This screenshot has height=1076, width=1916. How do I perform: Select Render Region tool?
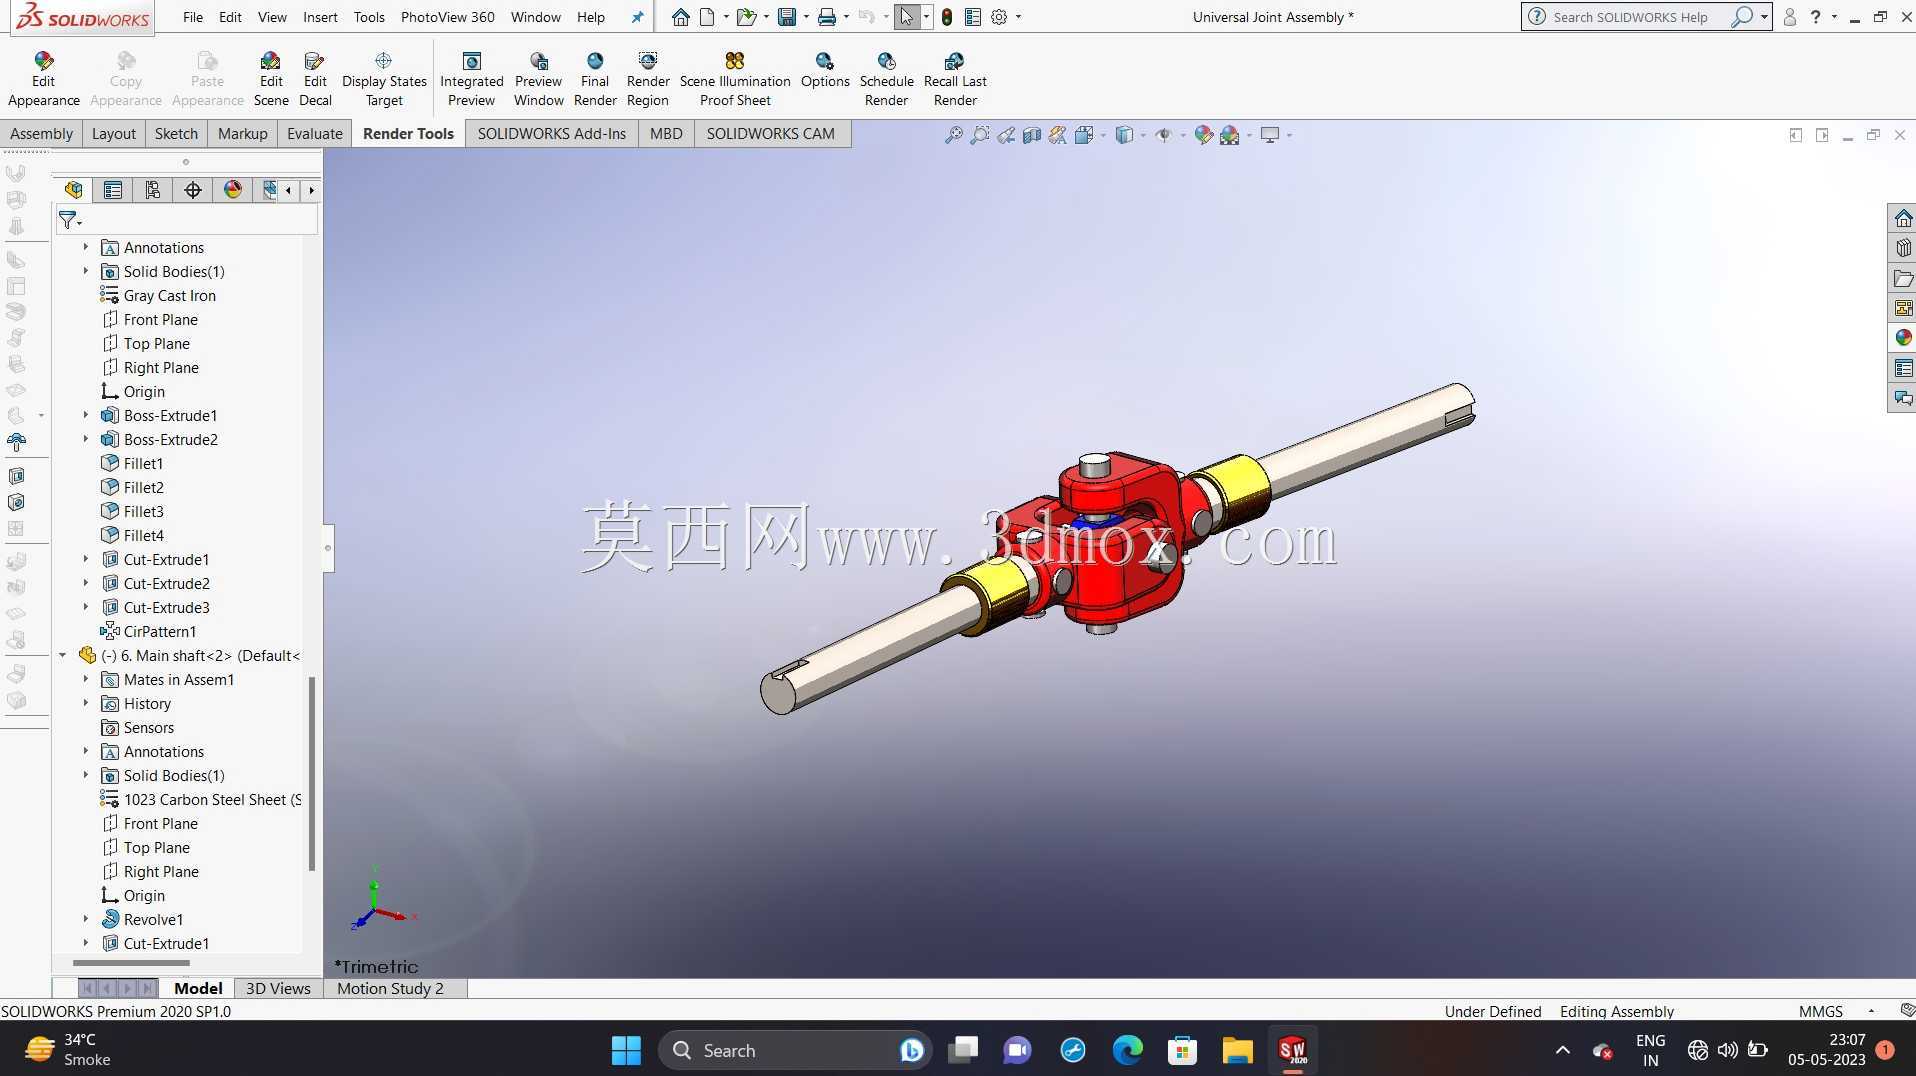(x=648, y=79)
